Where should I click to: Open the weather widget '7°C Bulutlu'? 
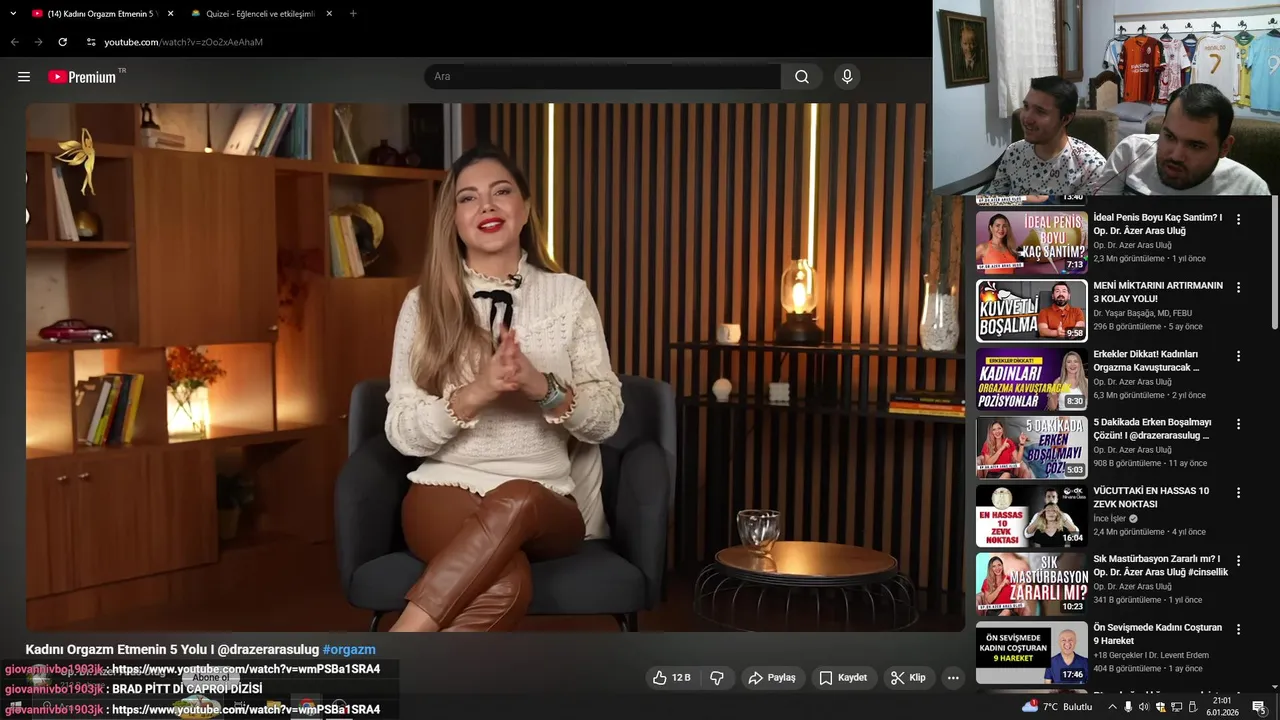click(x=1057, y=706)
